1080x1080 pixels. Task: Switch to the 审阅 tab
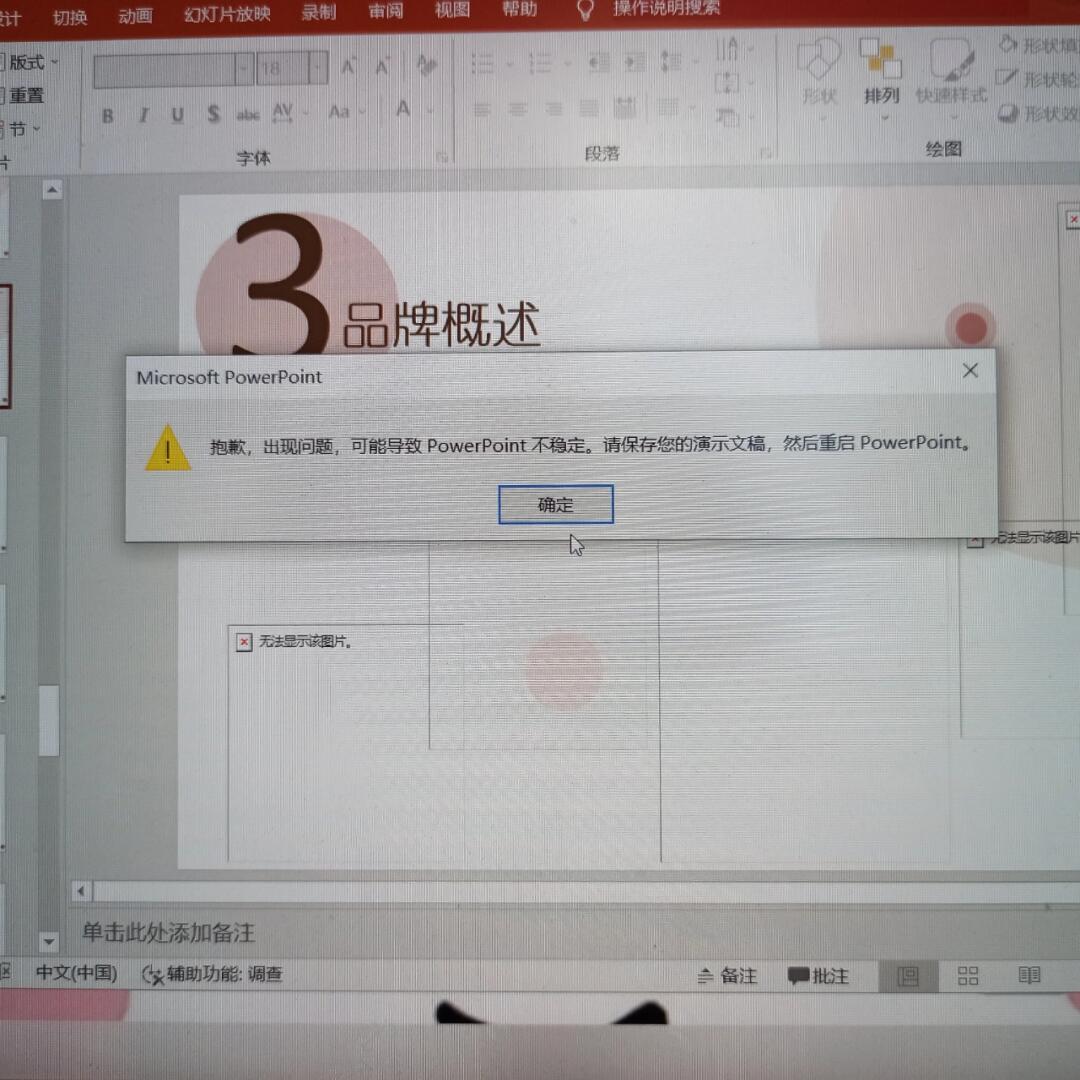point(386,10)
